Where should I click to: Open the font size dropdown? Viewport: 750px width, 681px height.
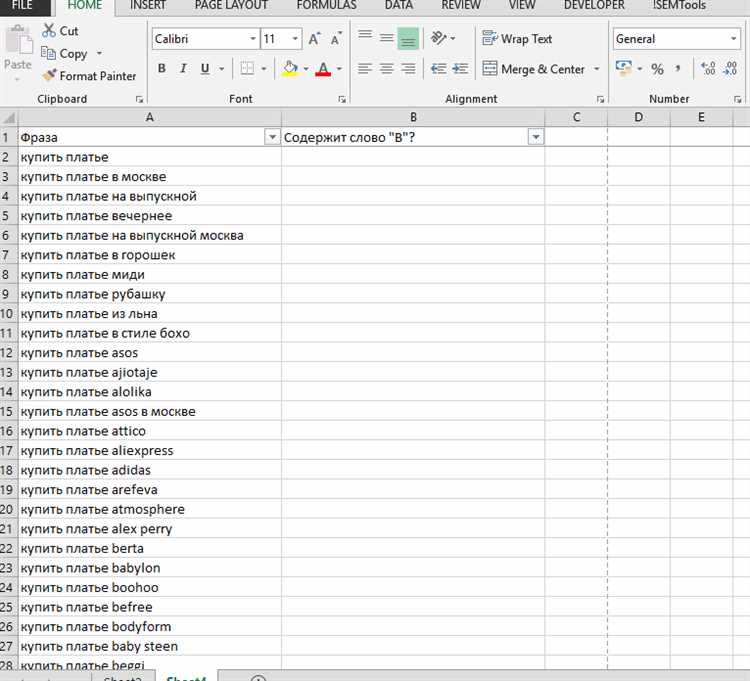click(295, 39)
